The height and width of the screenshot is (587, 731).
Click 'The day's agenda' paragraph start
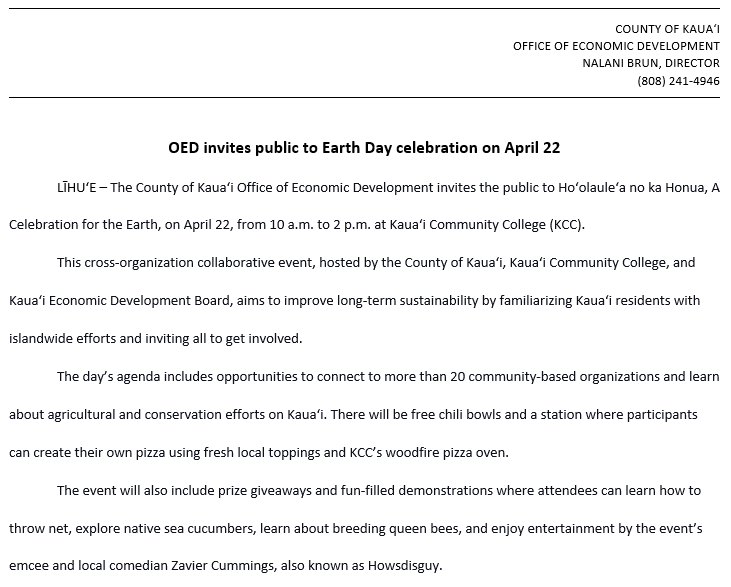pos(106,377)
